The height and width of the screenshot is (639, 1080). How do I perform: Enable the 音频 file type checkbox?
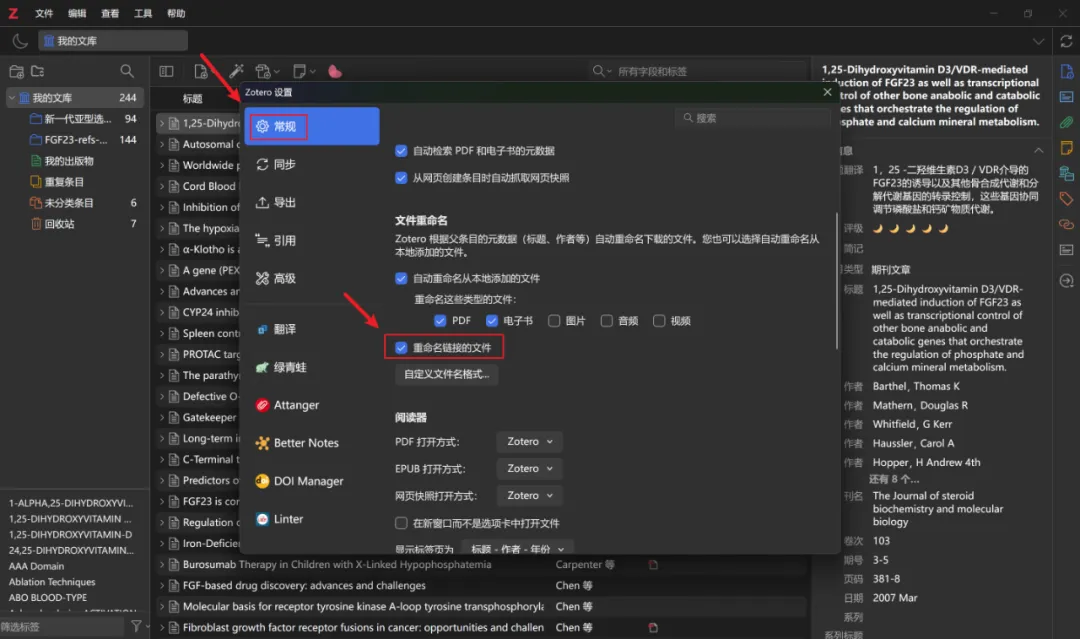click(607, 321)
